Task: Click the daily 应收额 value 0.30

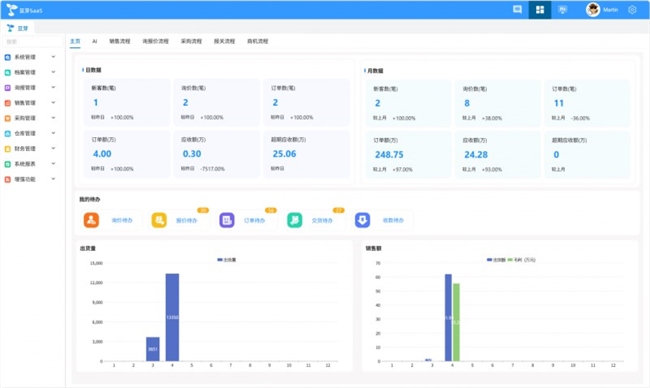Action: (192, 154)
